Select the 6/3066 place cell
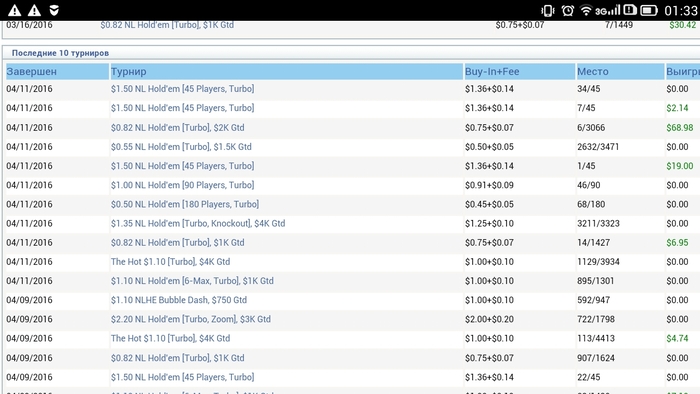 [x=591, y=128]
